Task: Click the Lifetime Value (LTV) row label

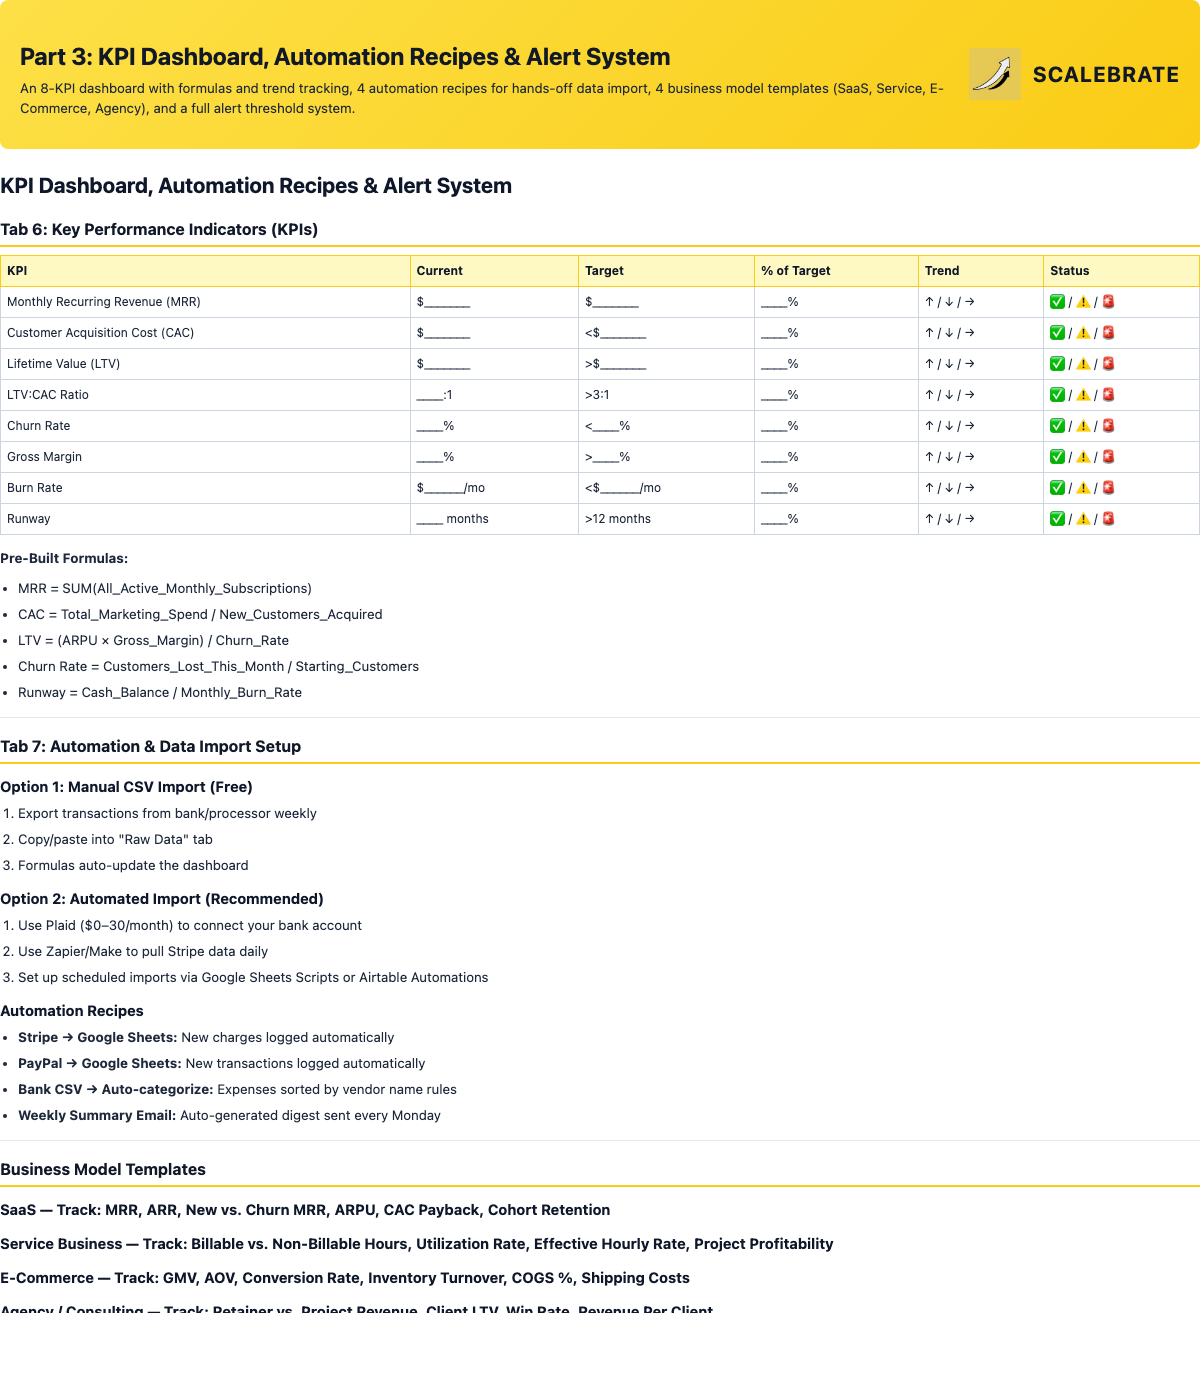Action: [x=63, y=364]
